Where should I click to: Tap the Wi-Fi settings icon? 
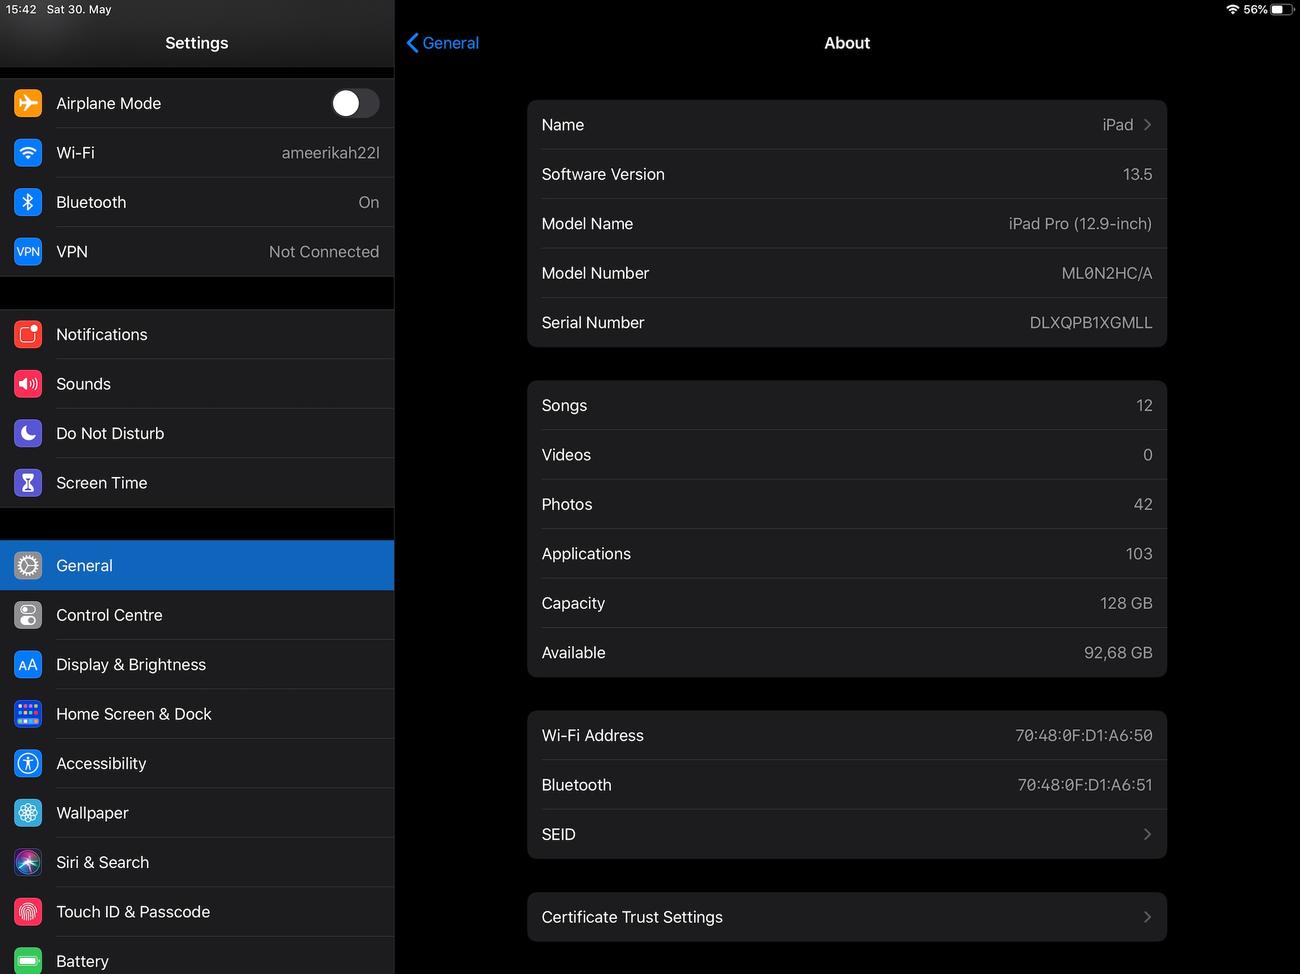[x=28, y=153]
